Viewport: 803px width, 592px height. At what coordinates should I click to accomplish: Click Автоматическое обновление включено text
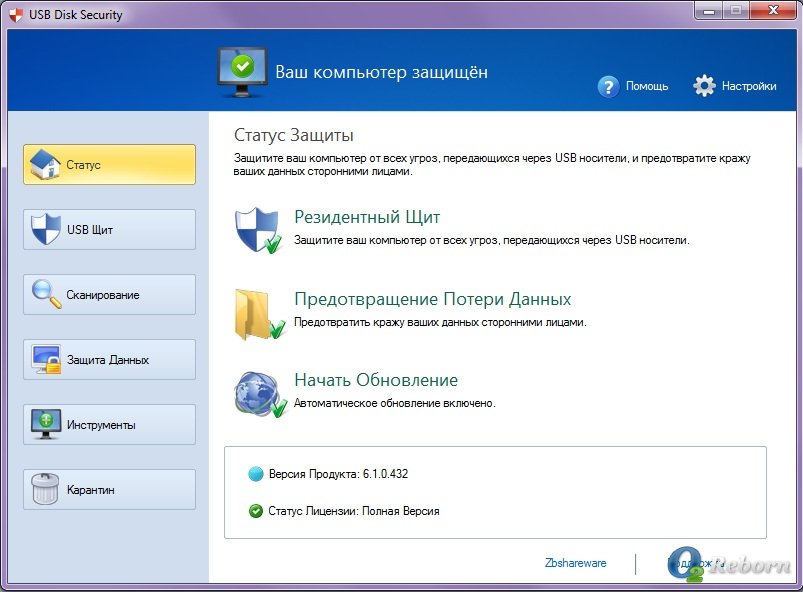click(x=395, y=404)
